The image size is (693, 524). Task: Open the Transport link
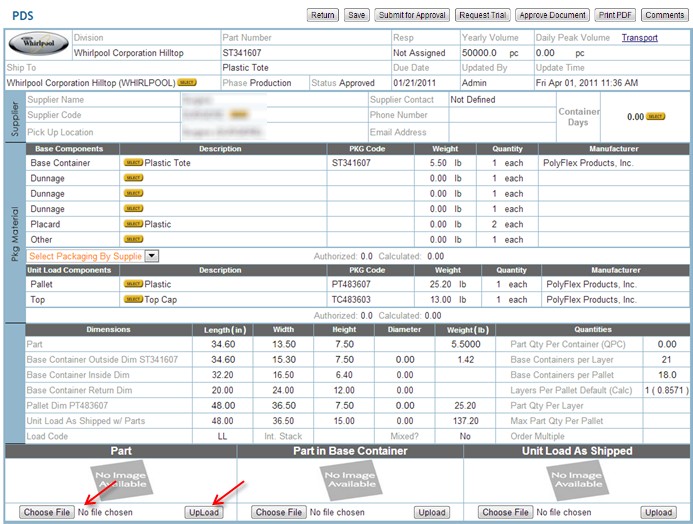640,38
